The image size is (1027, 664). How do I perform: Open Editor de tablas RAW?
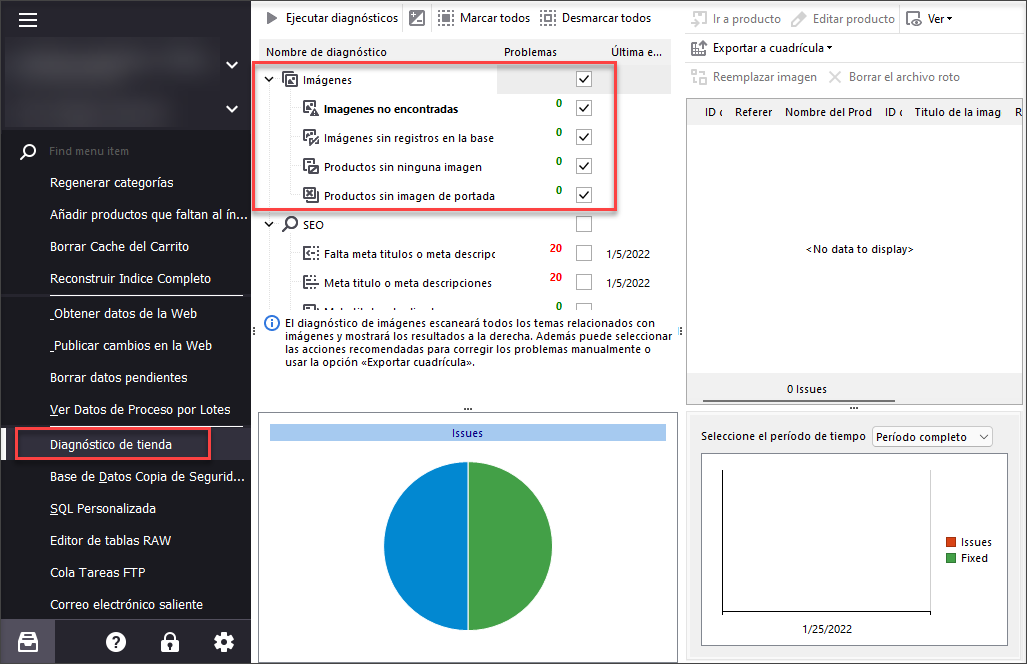(111, 541)
